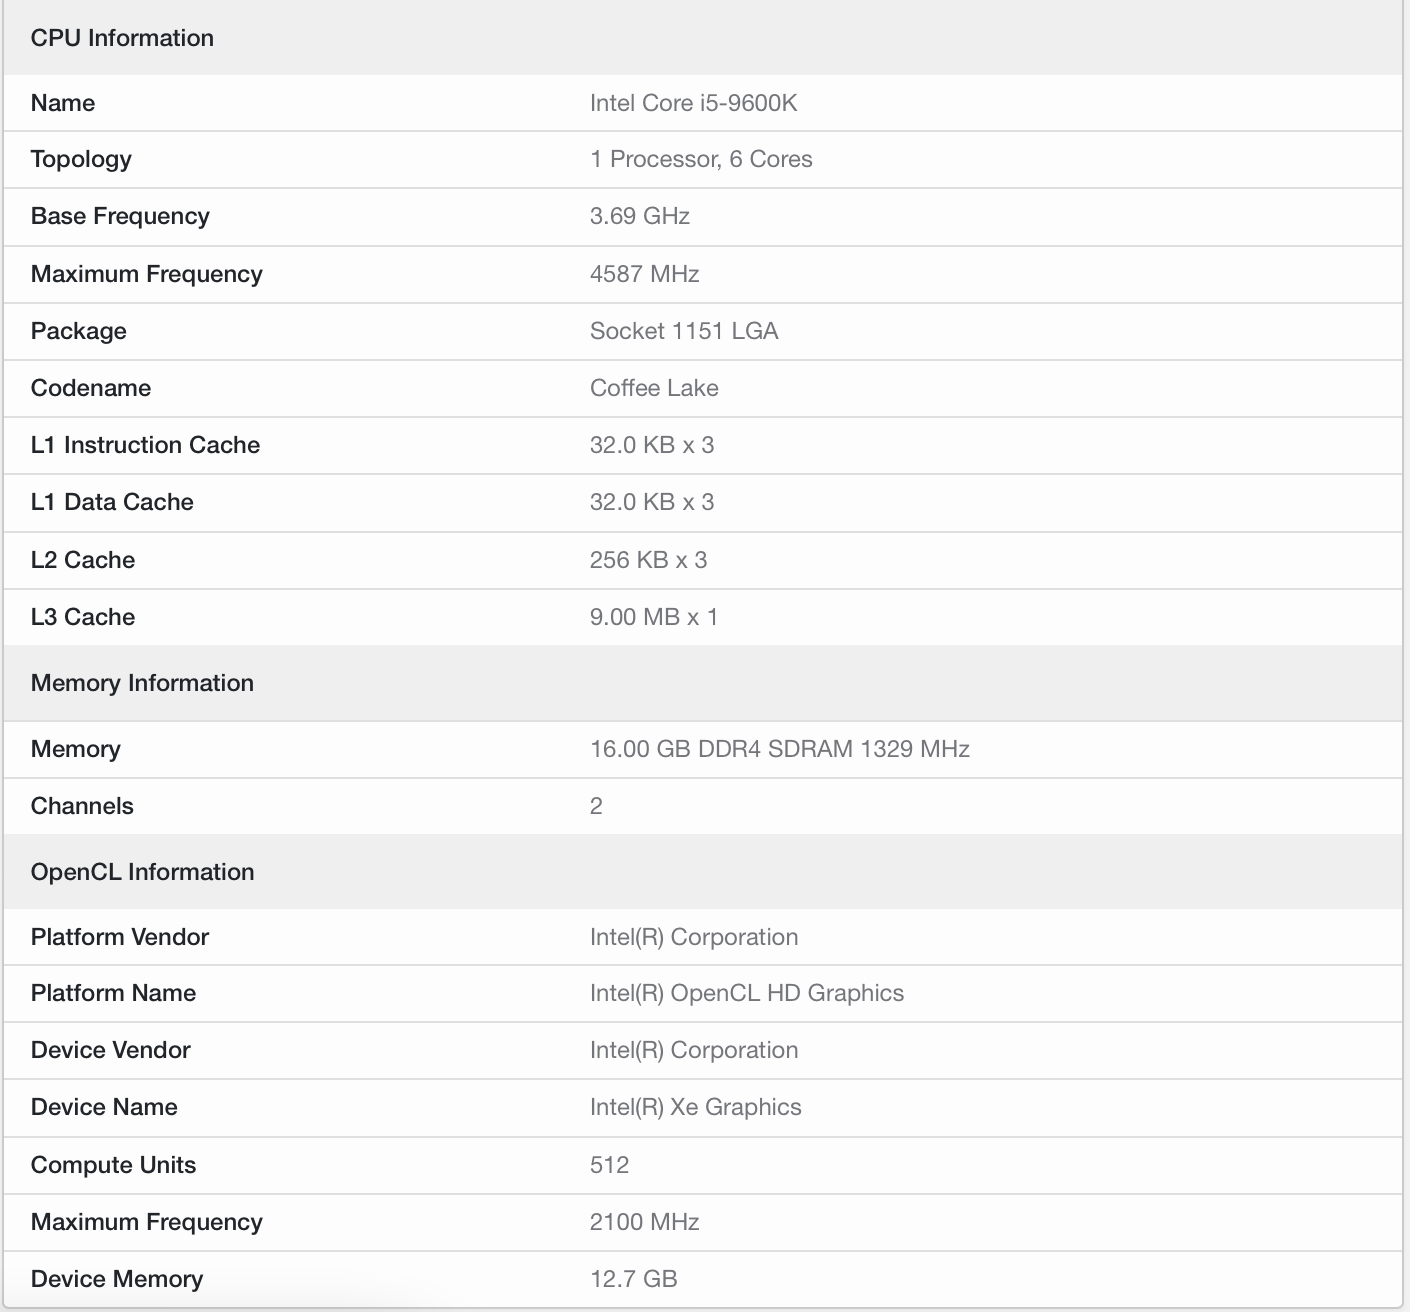Select the '9.00 MB x 1' value

[654, 617]
